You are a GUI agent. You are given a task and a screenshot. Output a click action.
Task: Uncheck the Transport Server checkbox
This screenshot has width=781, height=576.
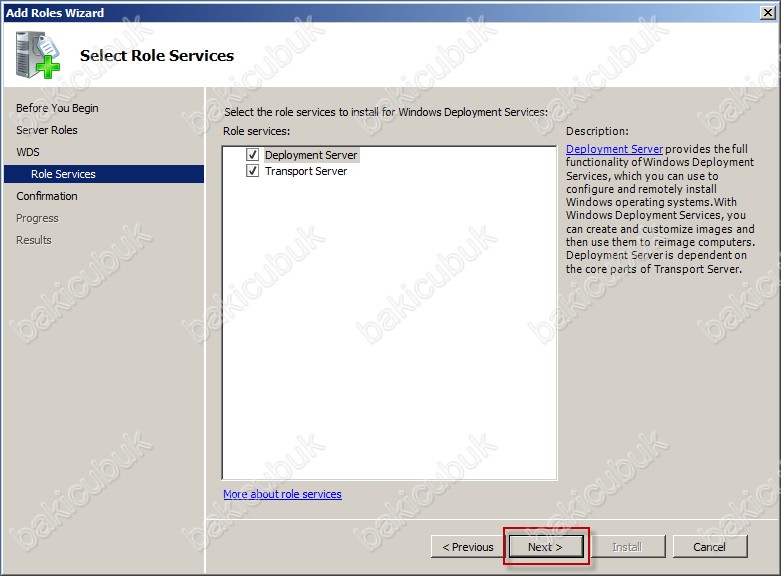[253, 171]
